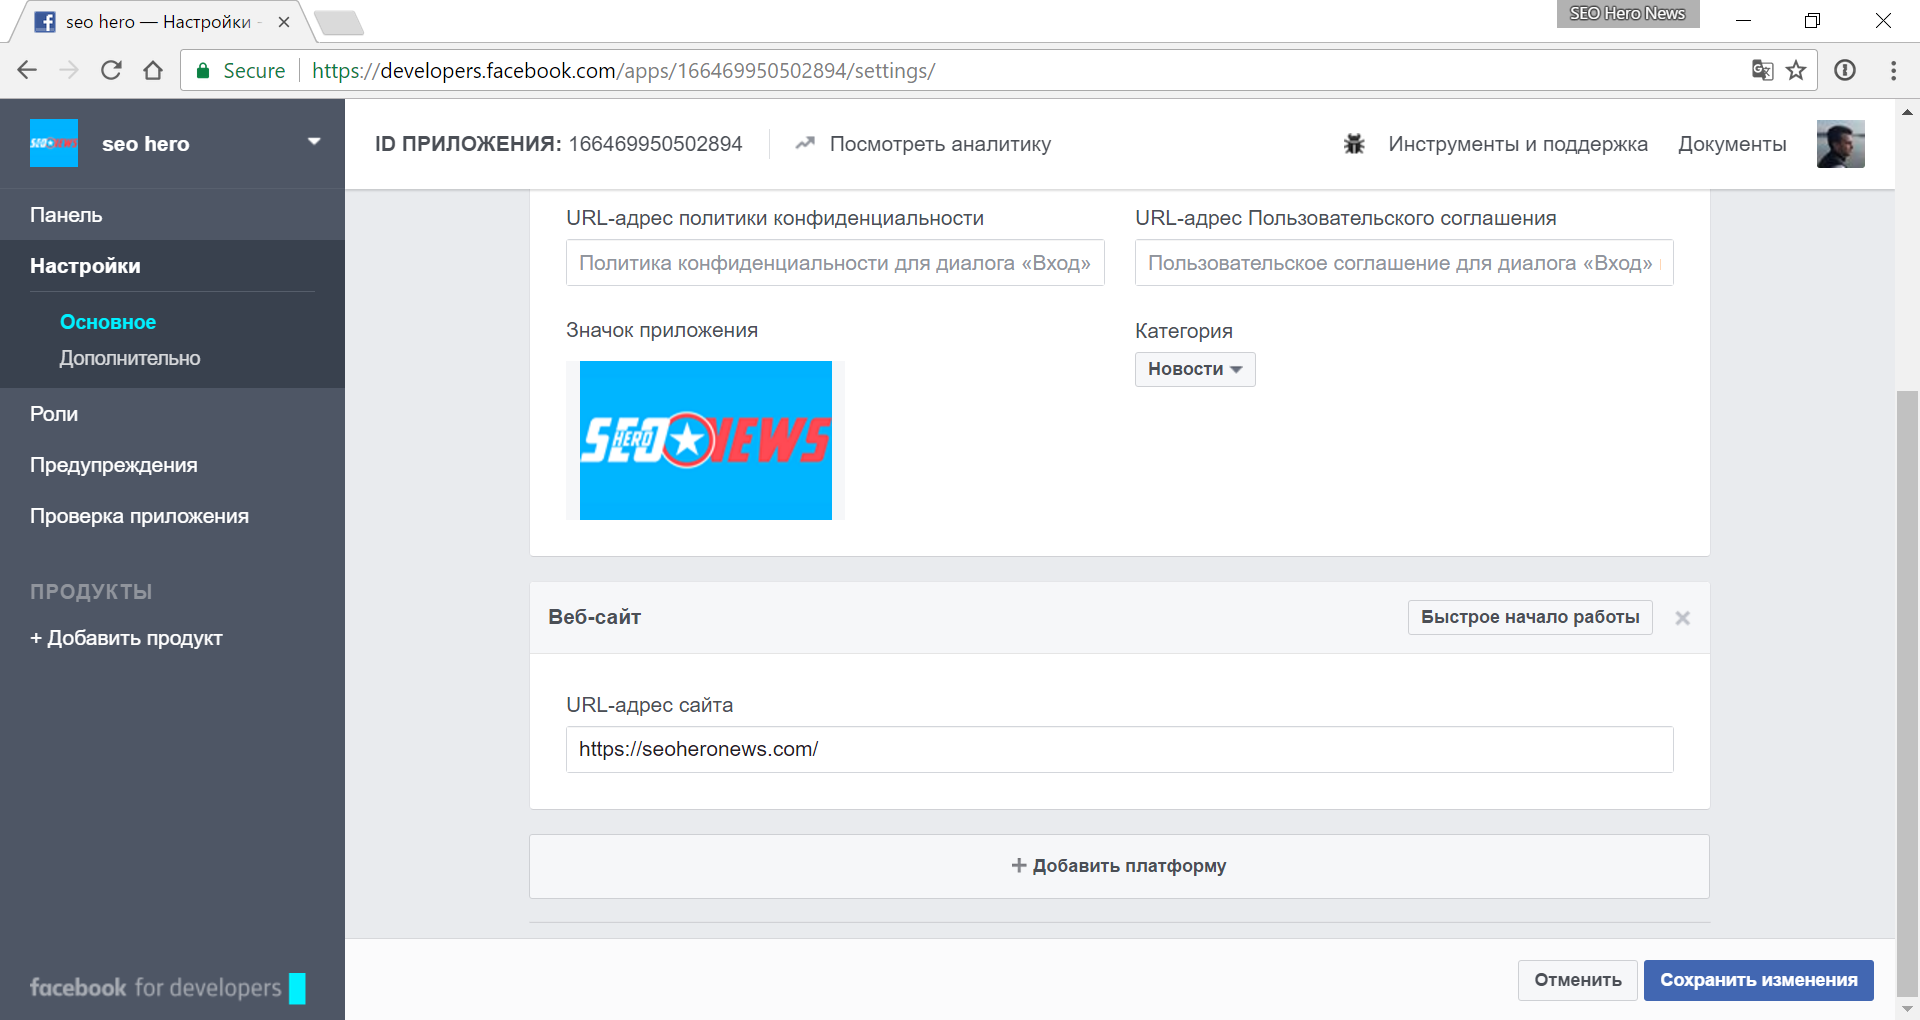Open user profile avatar
The width and height of the screenshot is (1920, 1020).
pyautogui.click(x=1840, y=144)
